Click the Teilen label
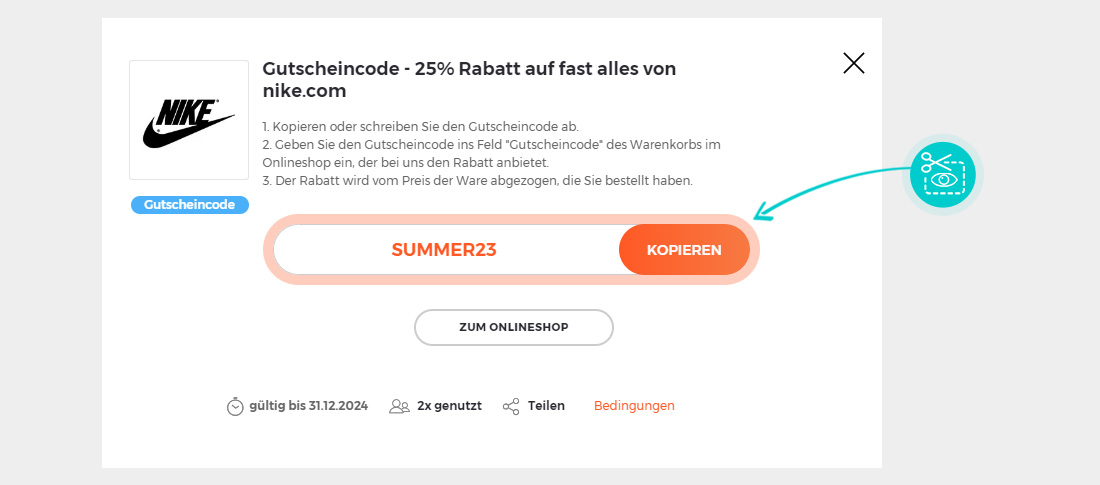The height and width of the screenshot is (485, 1100). 546,406
